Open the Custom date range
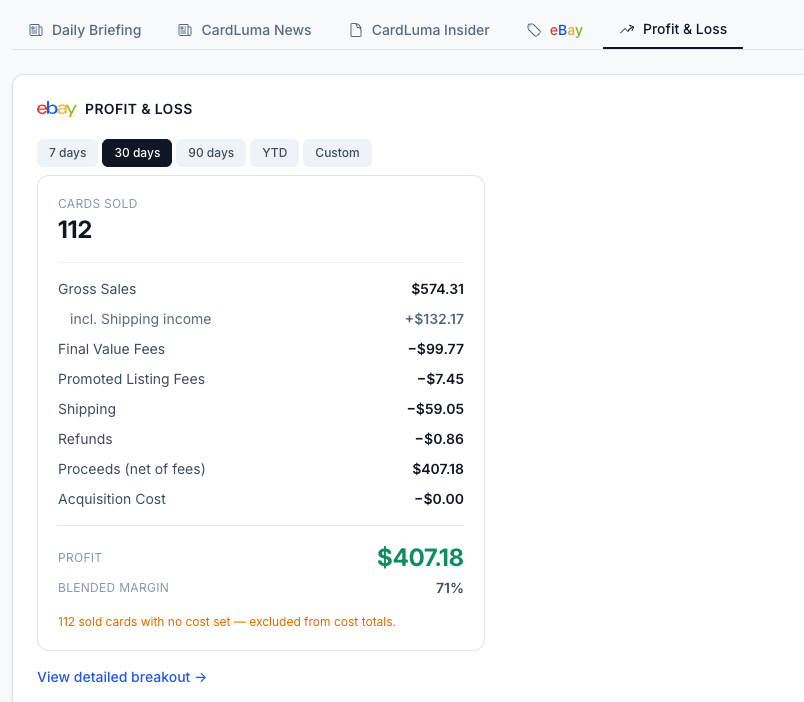This screenshot has width=804, height=702. coord(337,153)
